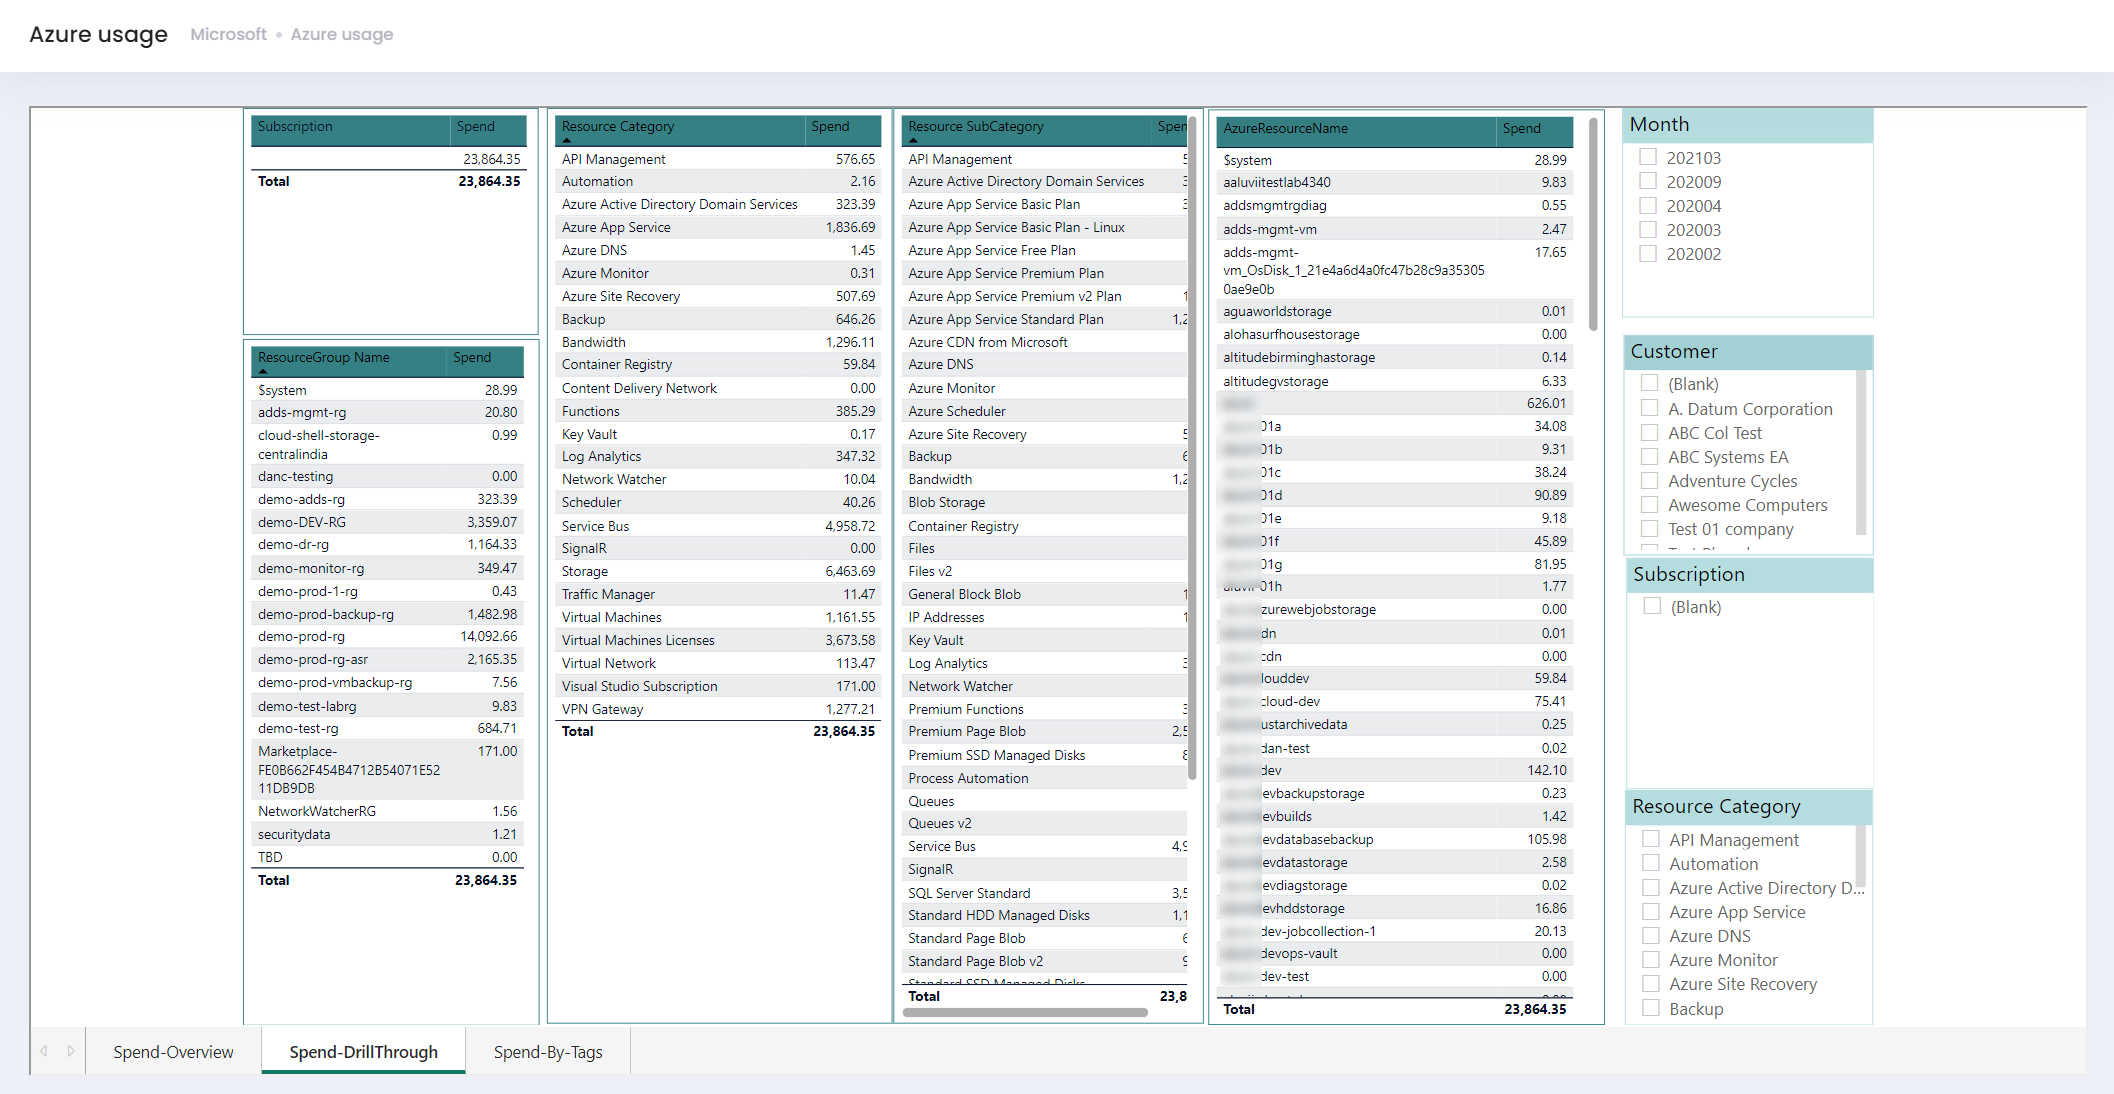Select the demo-prod-backup-rg row
This screenshot has width=2114, height=1094.
(387, 614)
